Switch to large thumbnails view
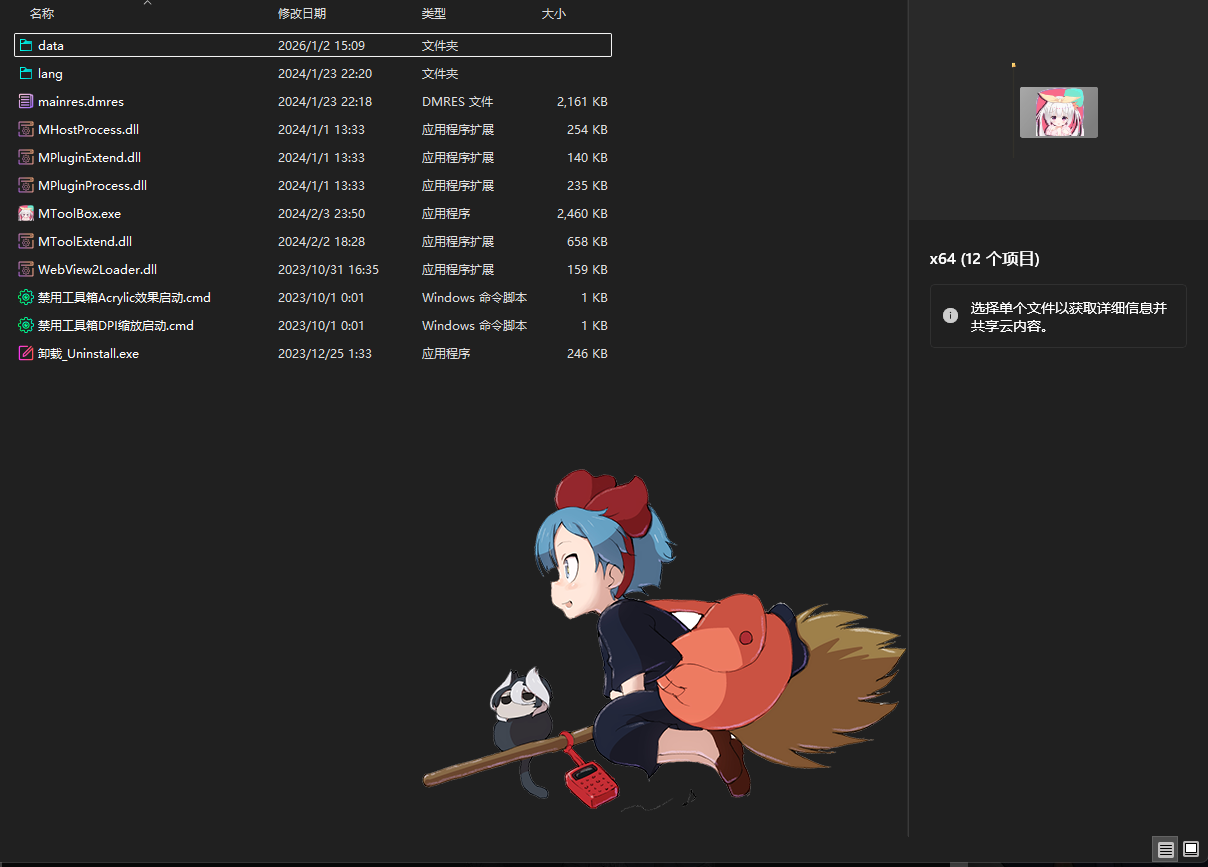1208x867 pixels. coord(1190,849)
